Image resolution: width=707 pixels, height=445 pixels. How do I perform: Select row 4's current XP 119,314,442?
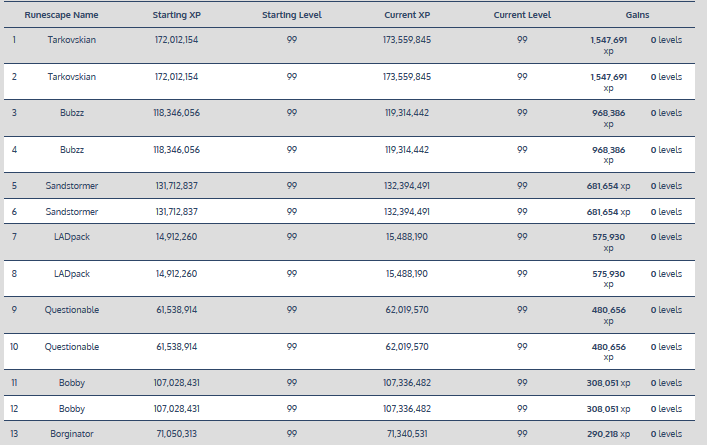click(x=407, y=150)
